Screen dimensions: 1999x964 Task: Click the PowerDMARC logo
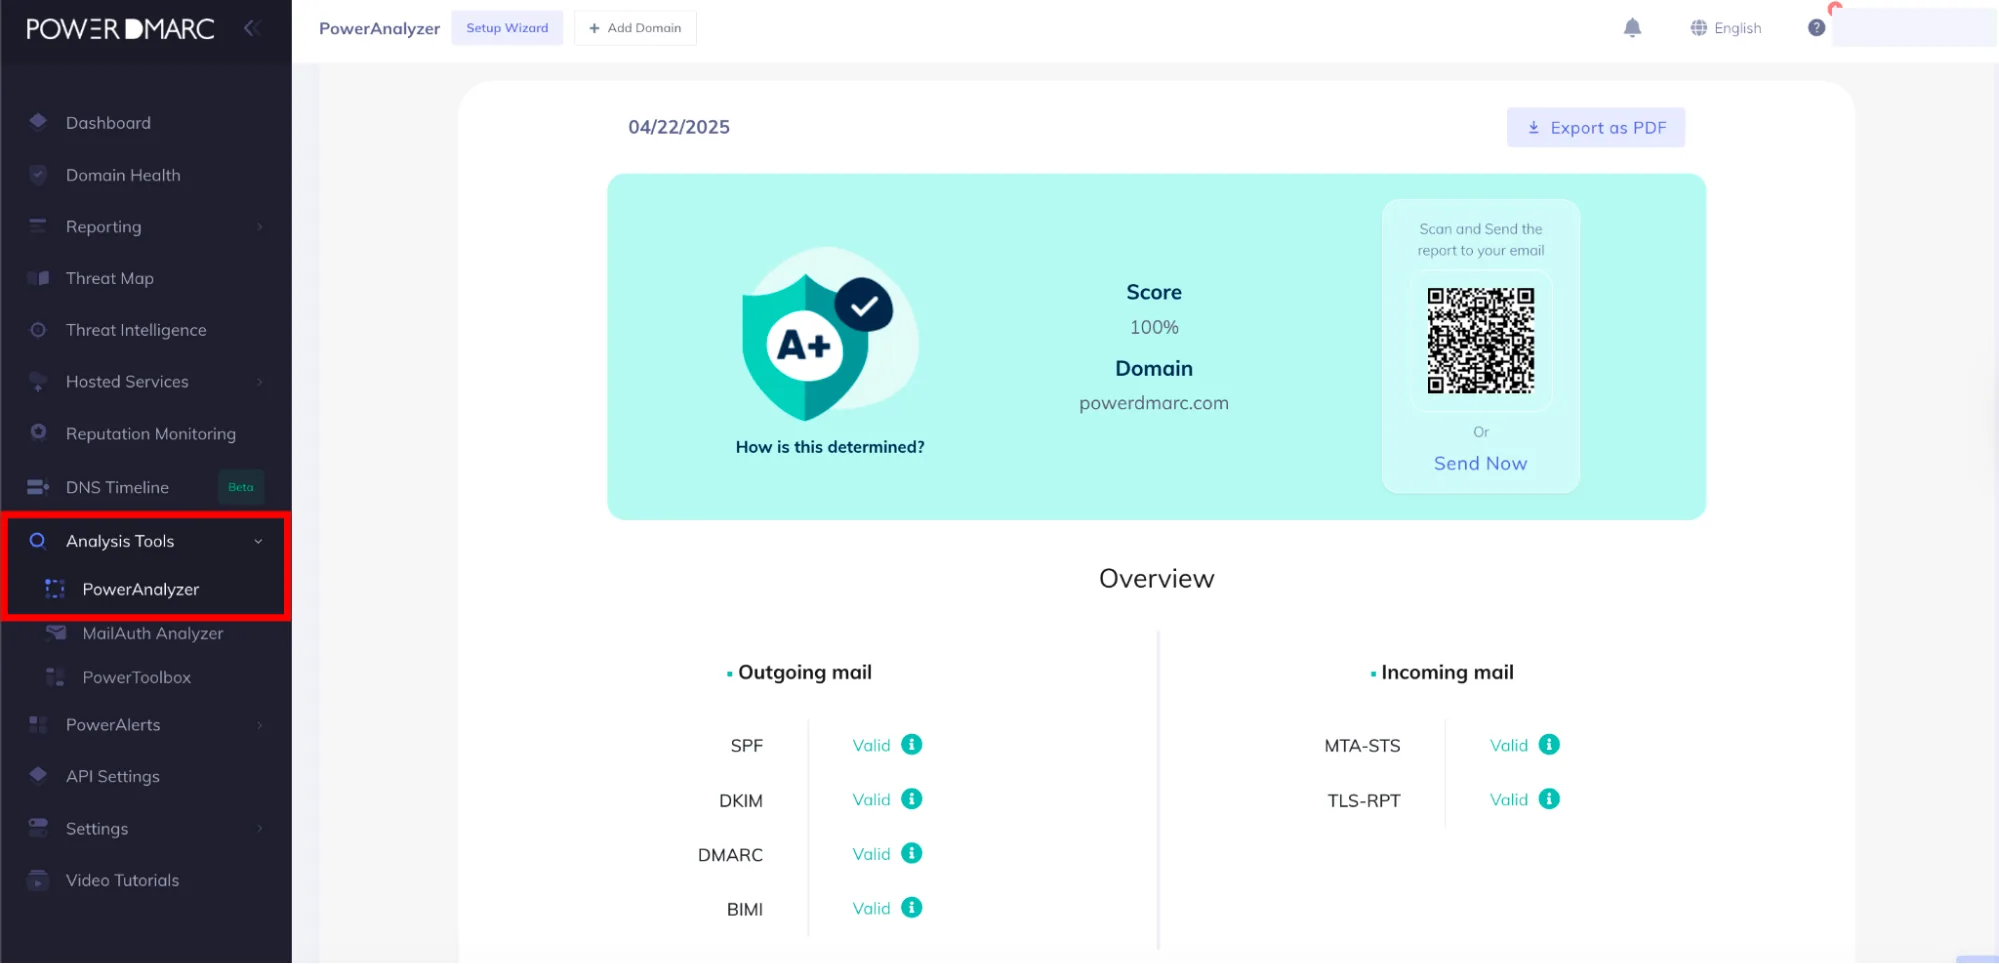pos(120,28)
